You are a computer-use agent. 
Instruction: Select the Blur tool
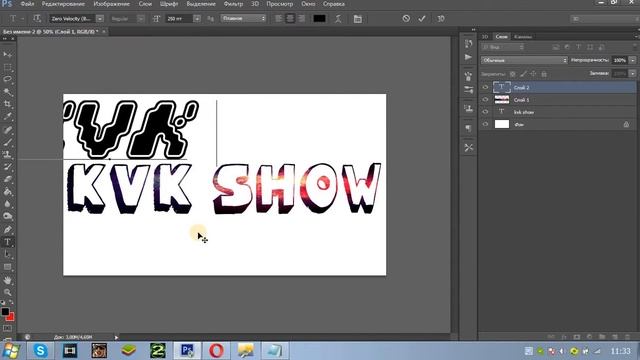[7, 204]
